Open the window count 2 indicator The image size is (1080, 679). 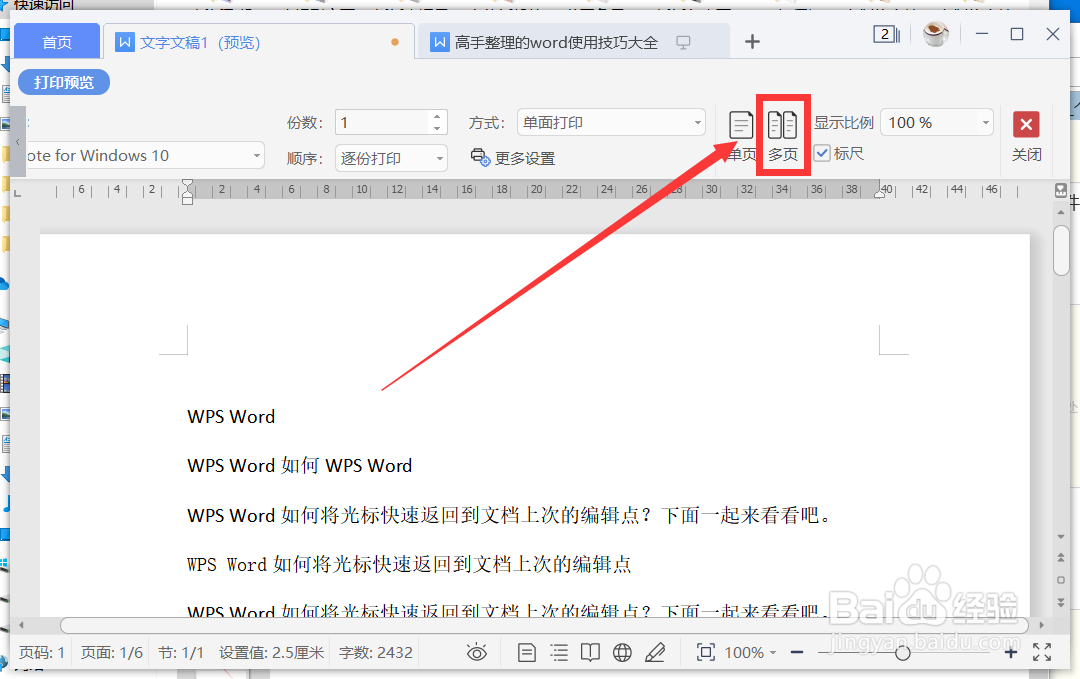pos(886,34)
